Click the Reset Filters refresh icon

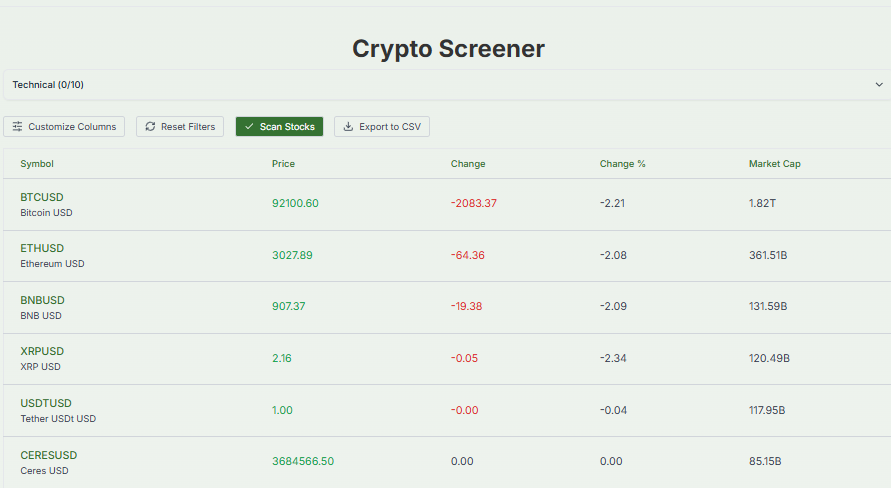point(150,126)
